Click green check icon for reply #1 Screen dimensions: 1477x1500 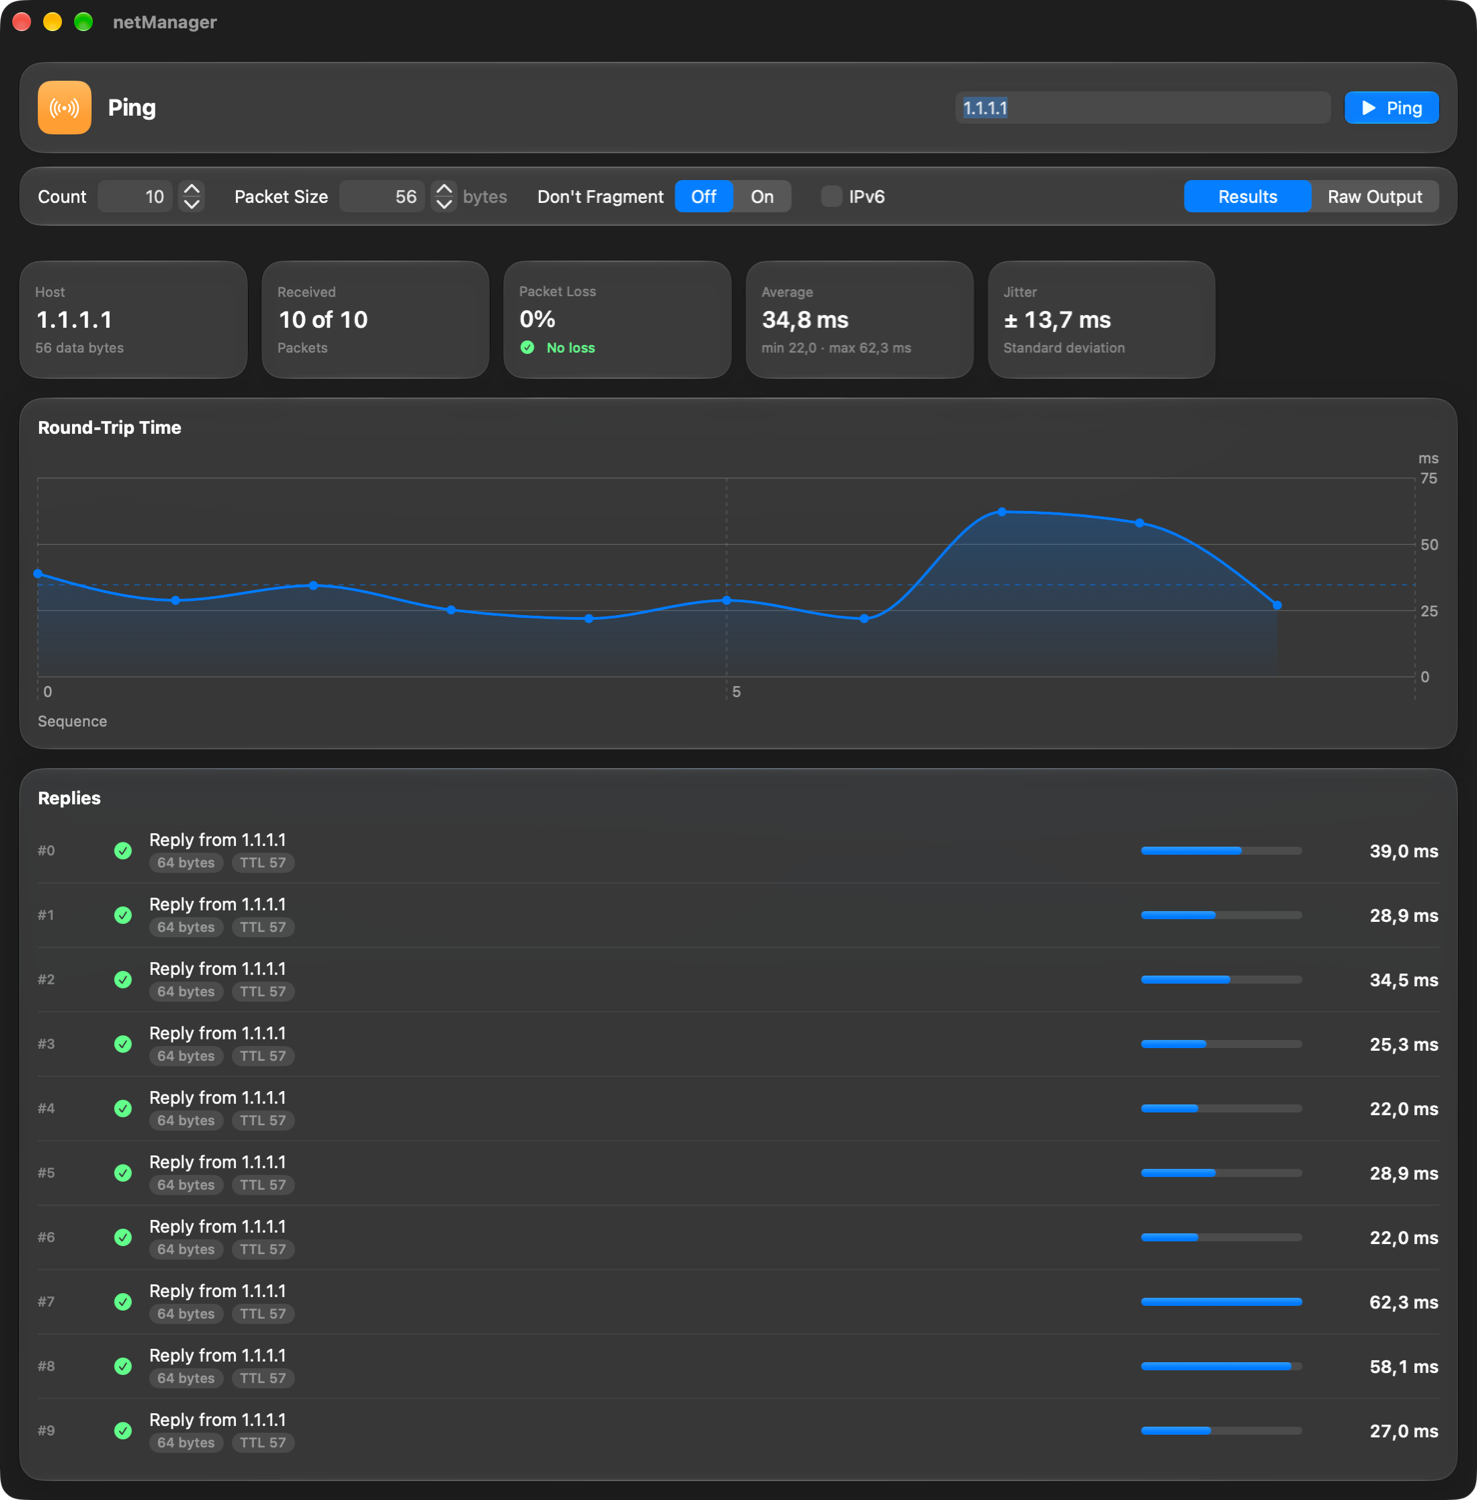pos(123,915)
